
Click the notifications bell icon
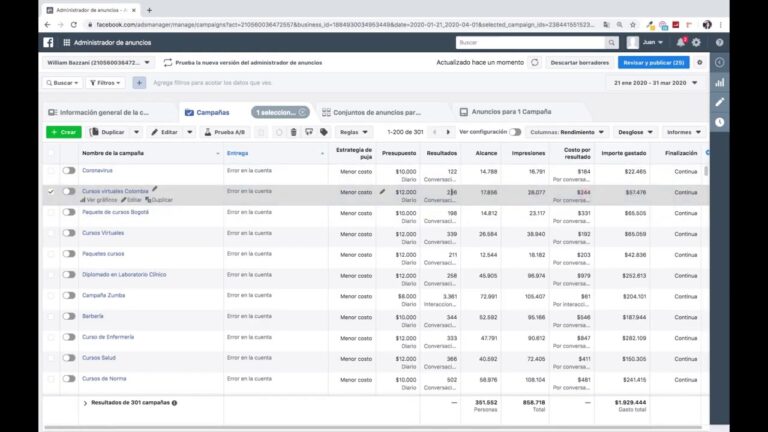681,43
